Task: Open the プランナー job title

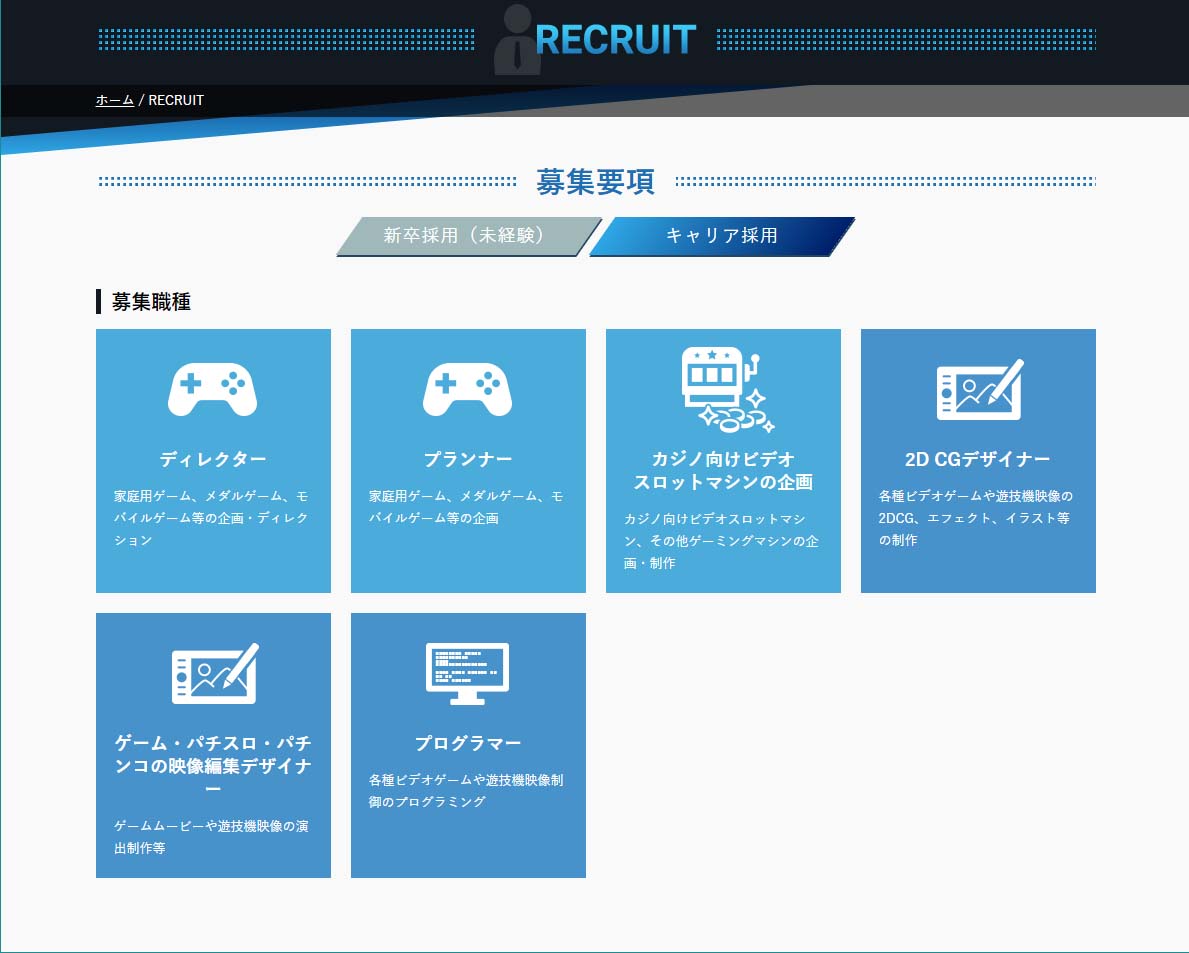Action: click(x=467, y=459)
